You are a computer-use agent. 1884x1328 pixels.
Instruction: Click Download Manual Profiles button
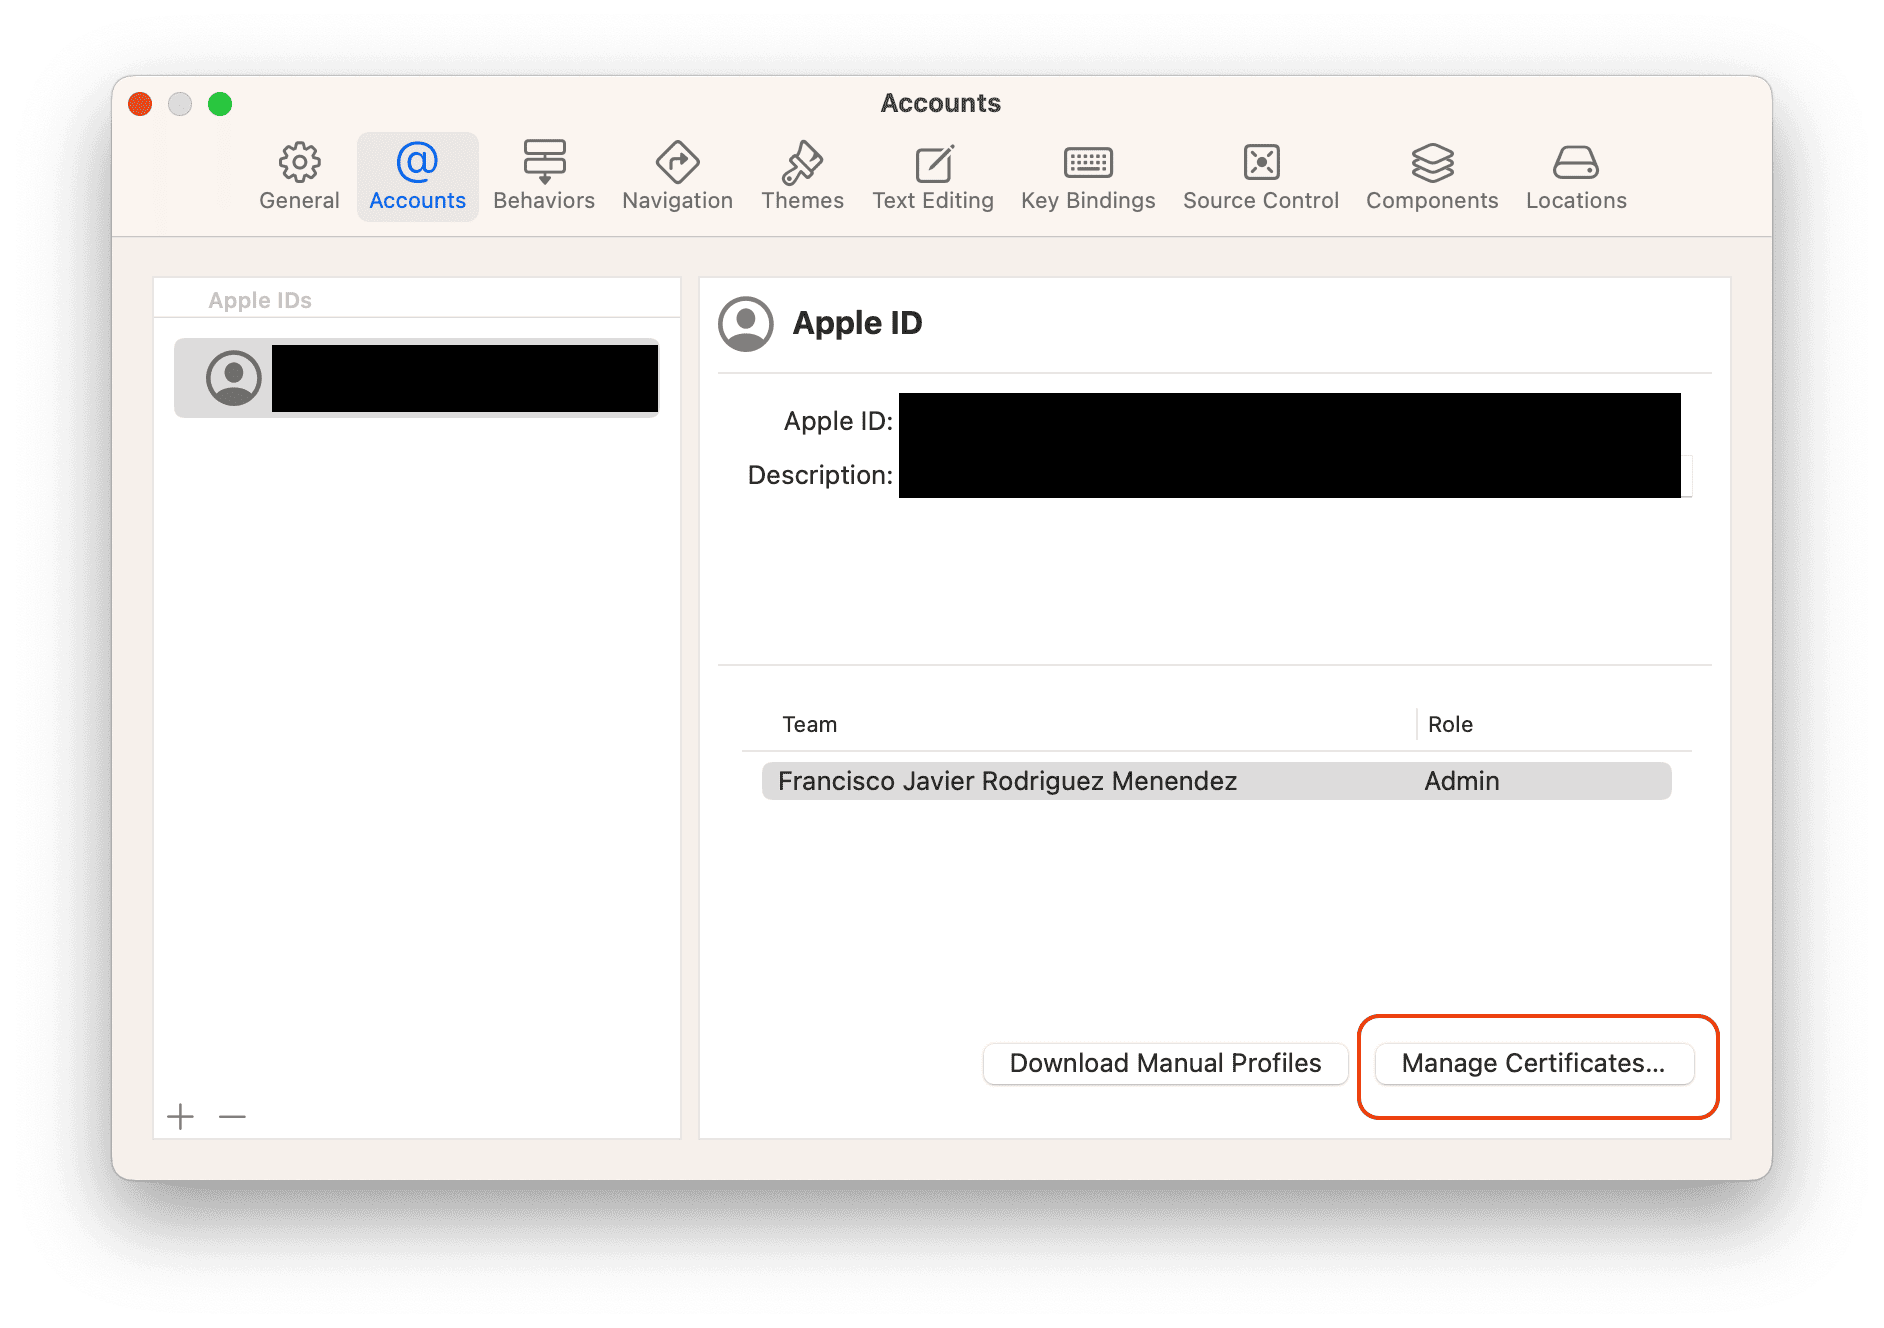[x=1165, y=1063]
